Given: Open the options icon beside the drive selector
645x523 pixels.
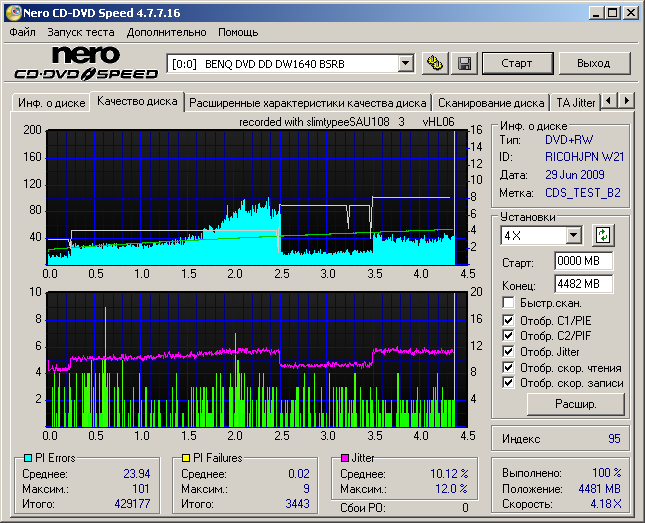Looking at the screenshot, I should pos(434,63).
